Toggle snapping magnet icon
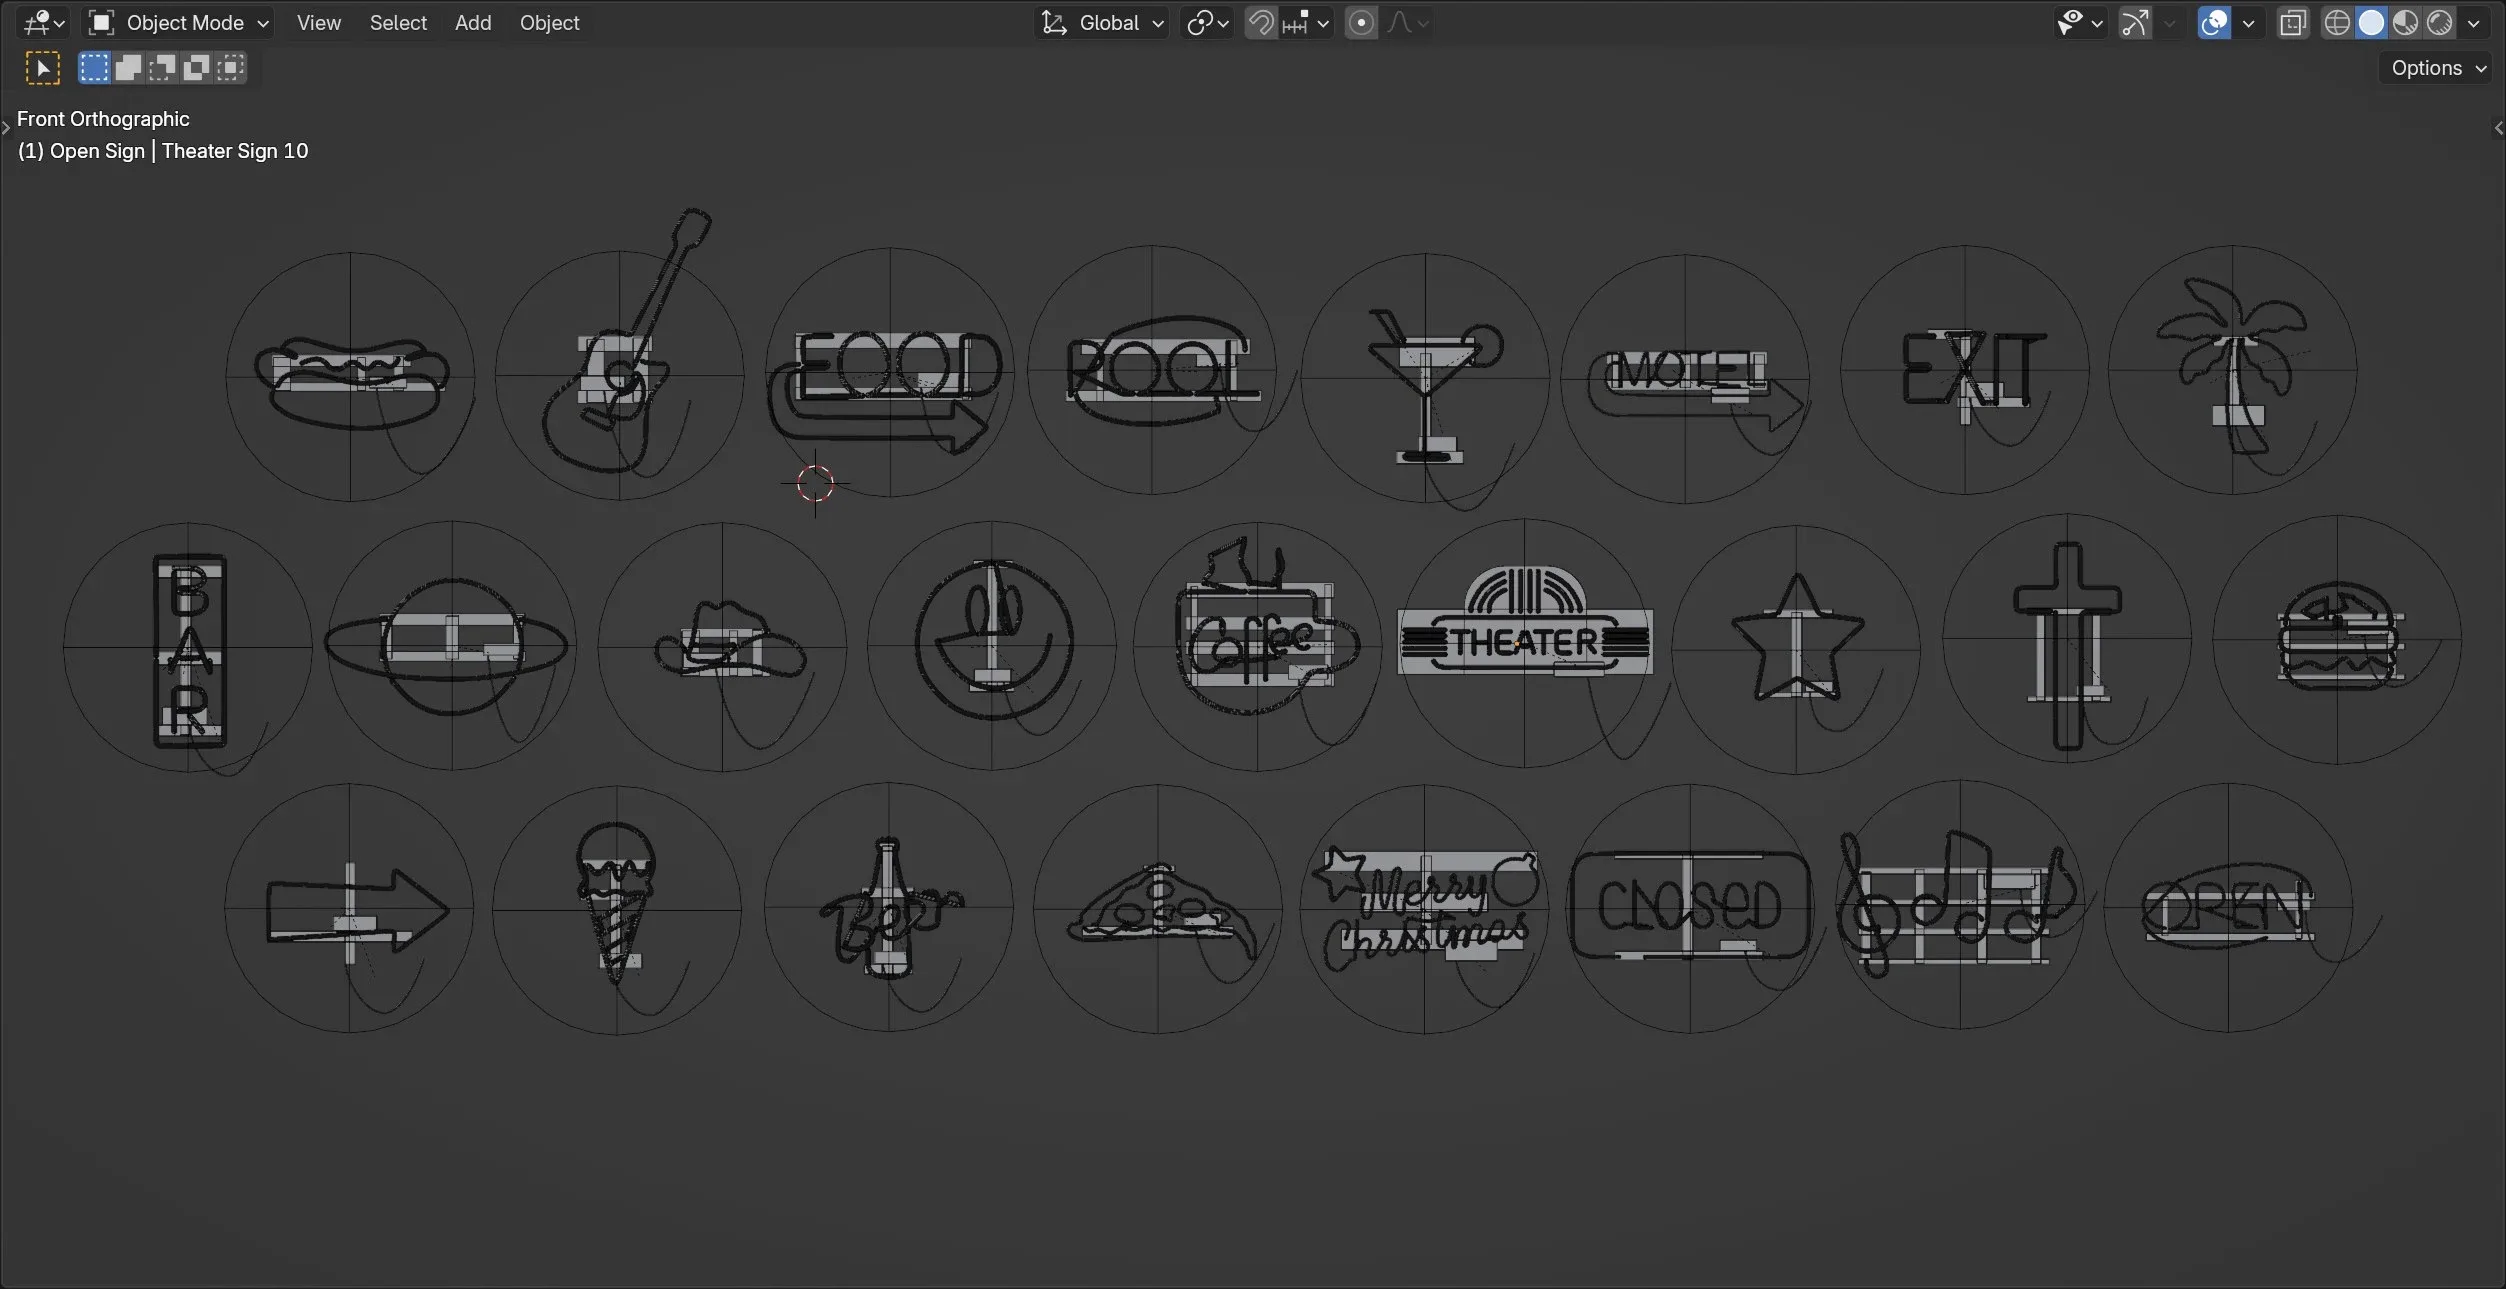 click(x=1261, y=23)
